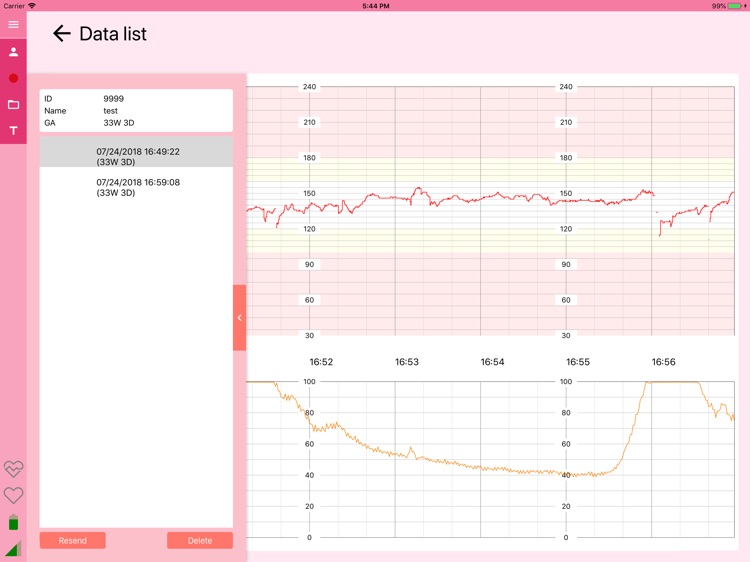Tap the Data list title
Image resolution: width=750 pixels, height=562 pixels.
pos(113,34)
